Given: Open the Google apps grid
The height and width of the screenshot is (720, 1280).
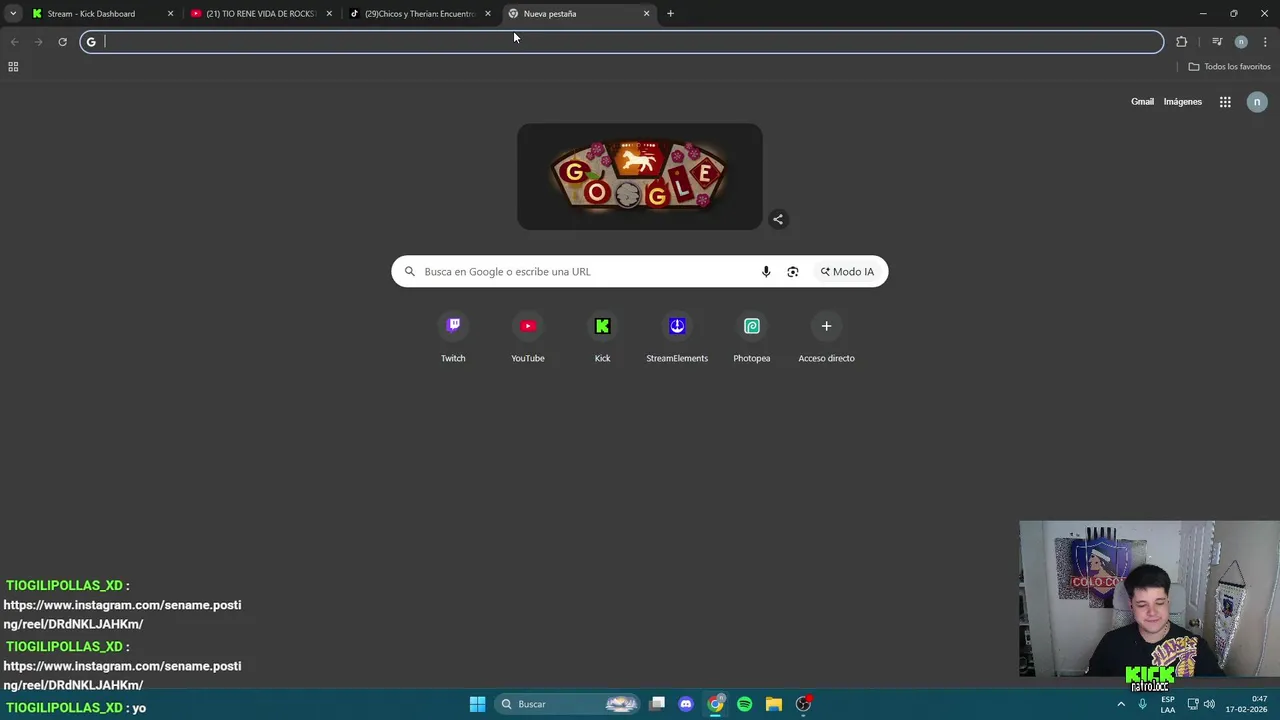Looking at the screenshot, I should click(1225, 102).
